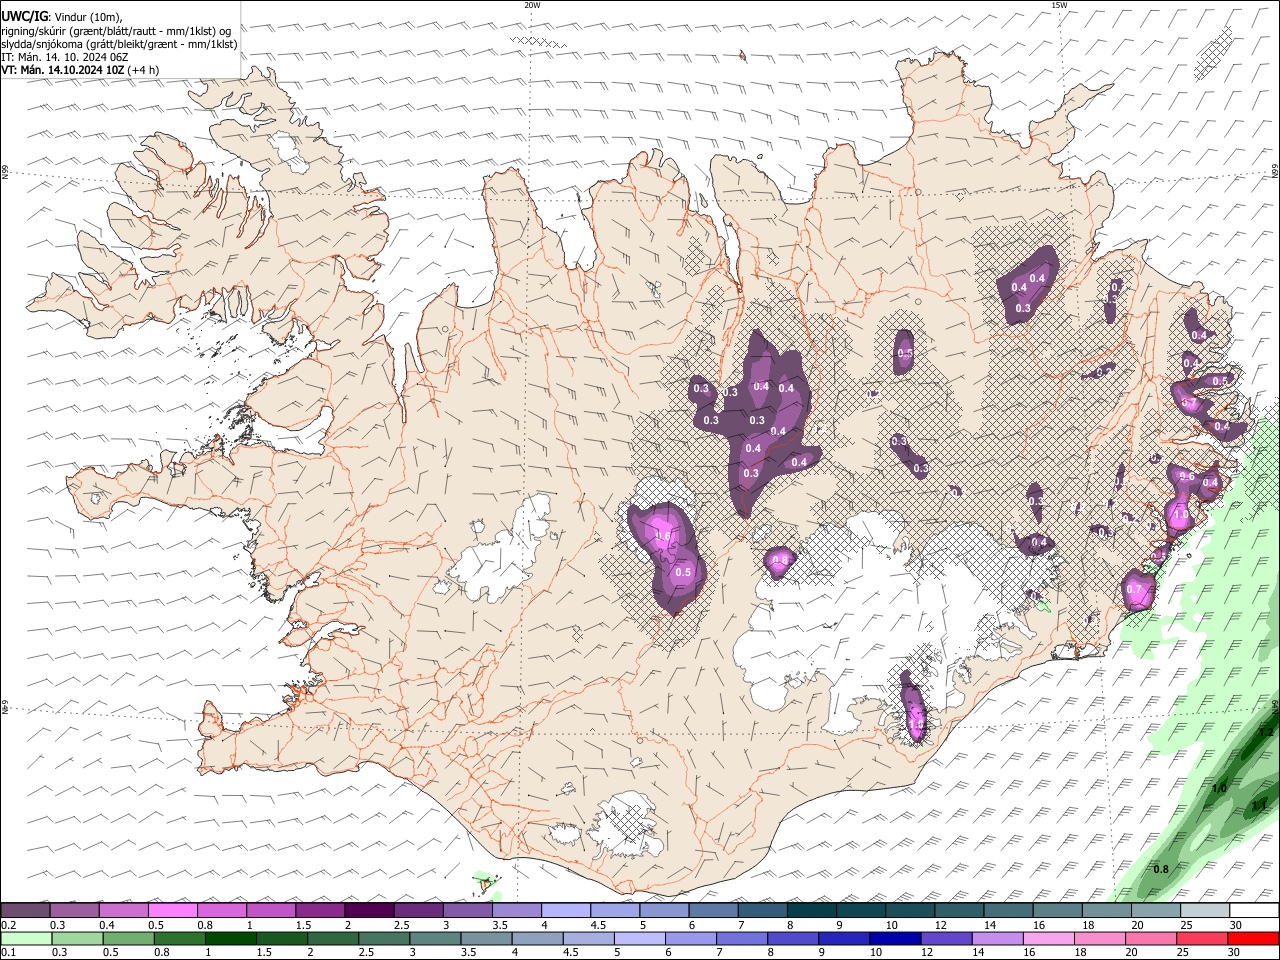Image resolution: width=1280 pixels, height=960 pixels.
Task: Select the top legend white swatch labeled 30
Action: (1254, 911)
